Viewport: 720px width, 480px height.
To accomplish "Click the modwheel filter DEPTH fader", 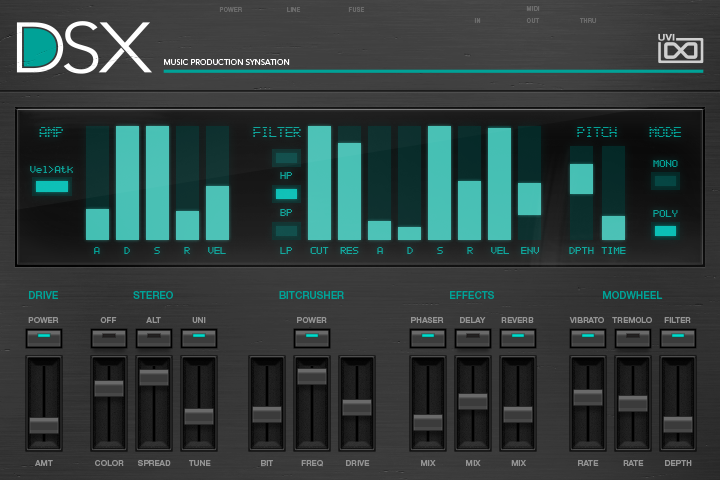I will click(x=678, y=424).
